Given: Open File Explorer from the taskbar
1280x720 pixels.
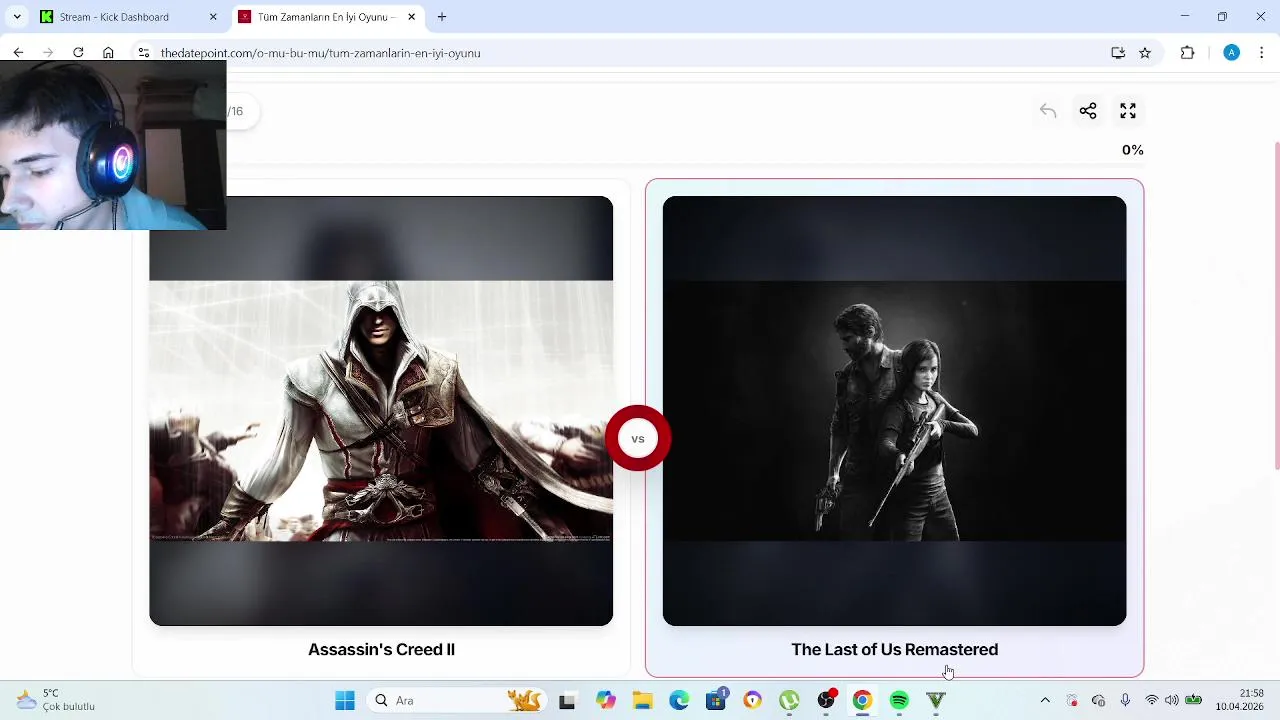Looking at the screenshot, I should point(642,701).
